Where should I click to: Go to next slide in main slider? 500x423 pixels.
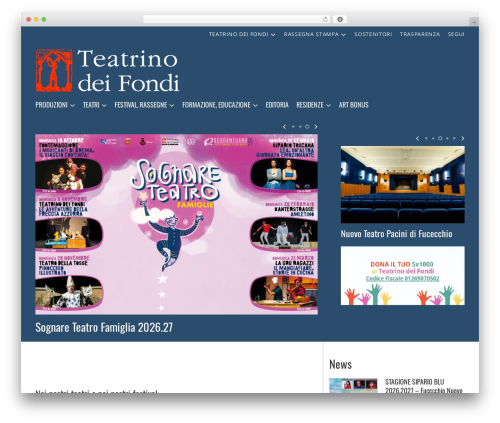pos(316,127)
